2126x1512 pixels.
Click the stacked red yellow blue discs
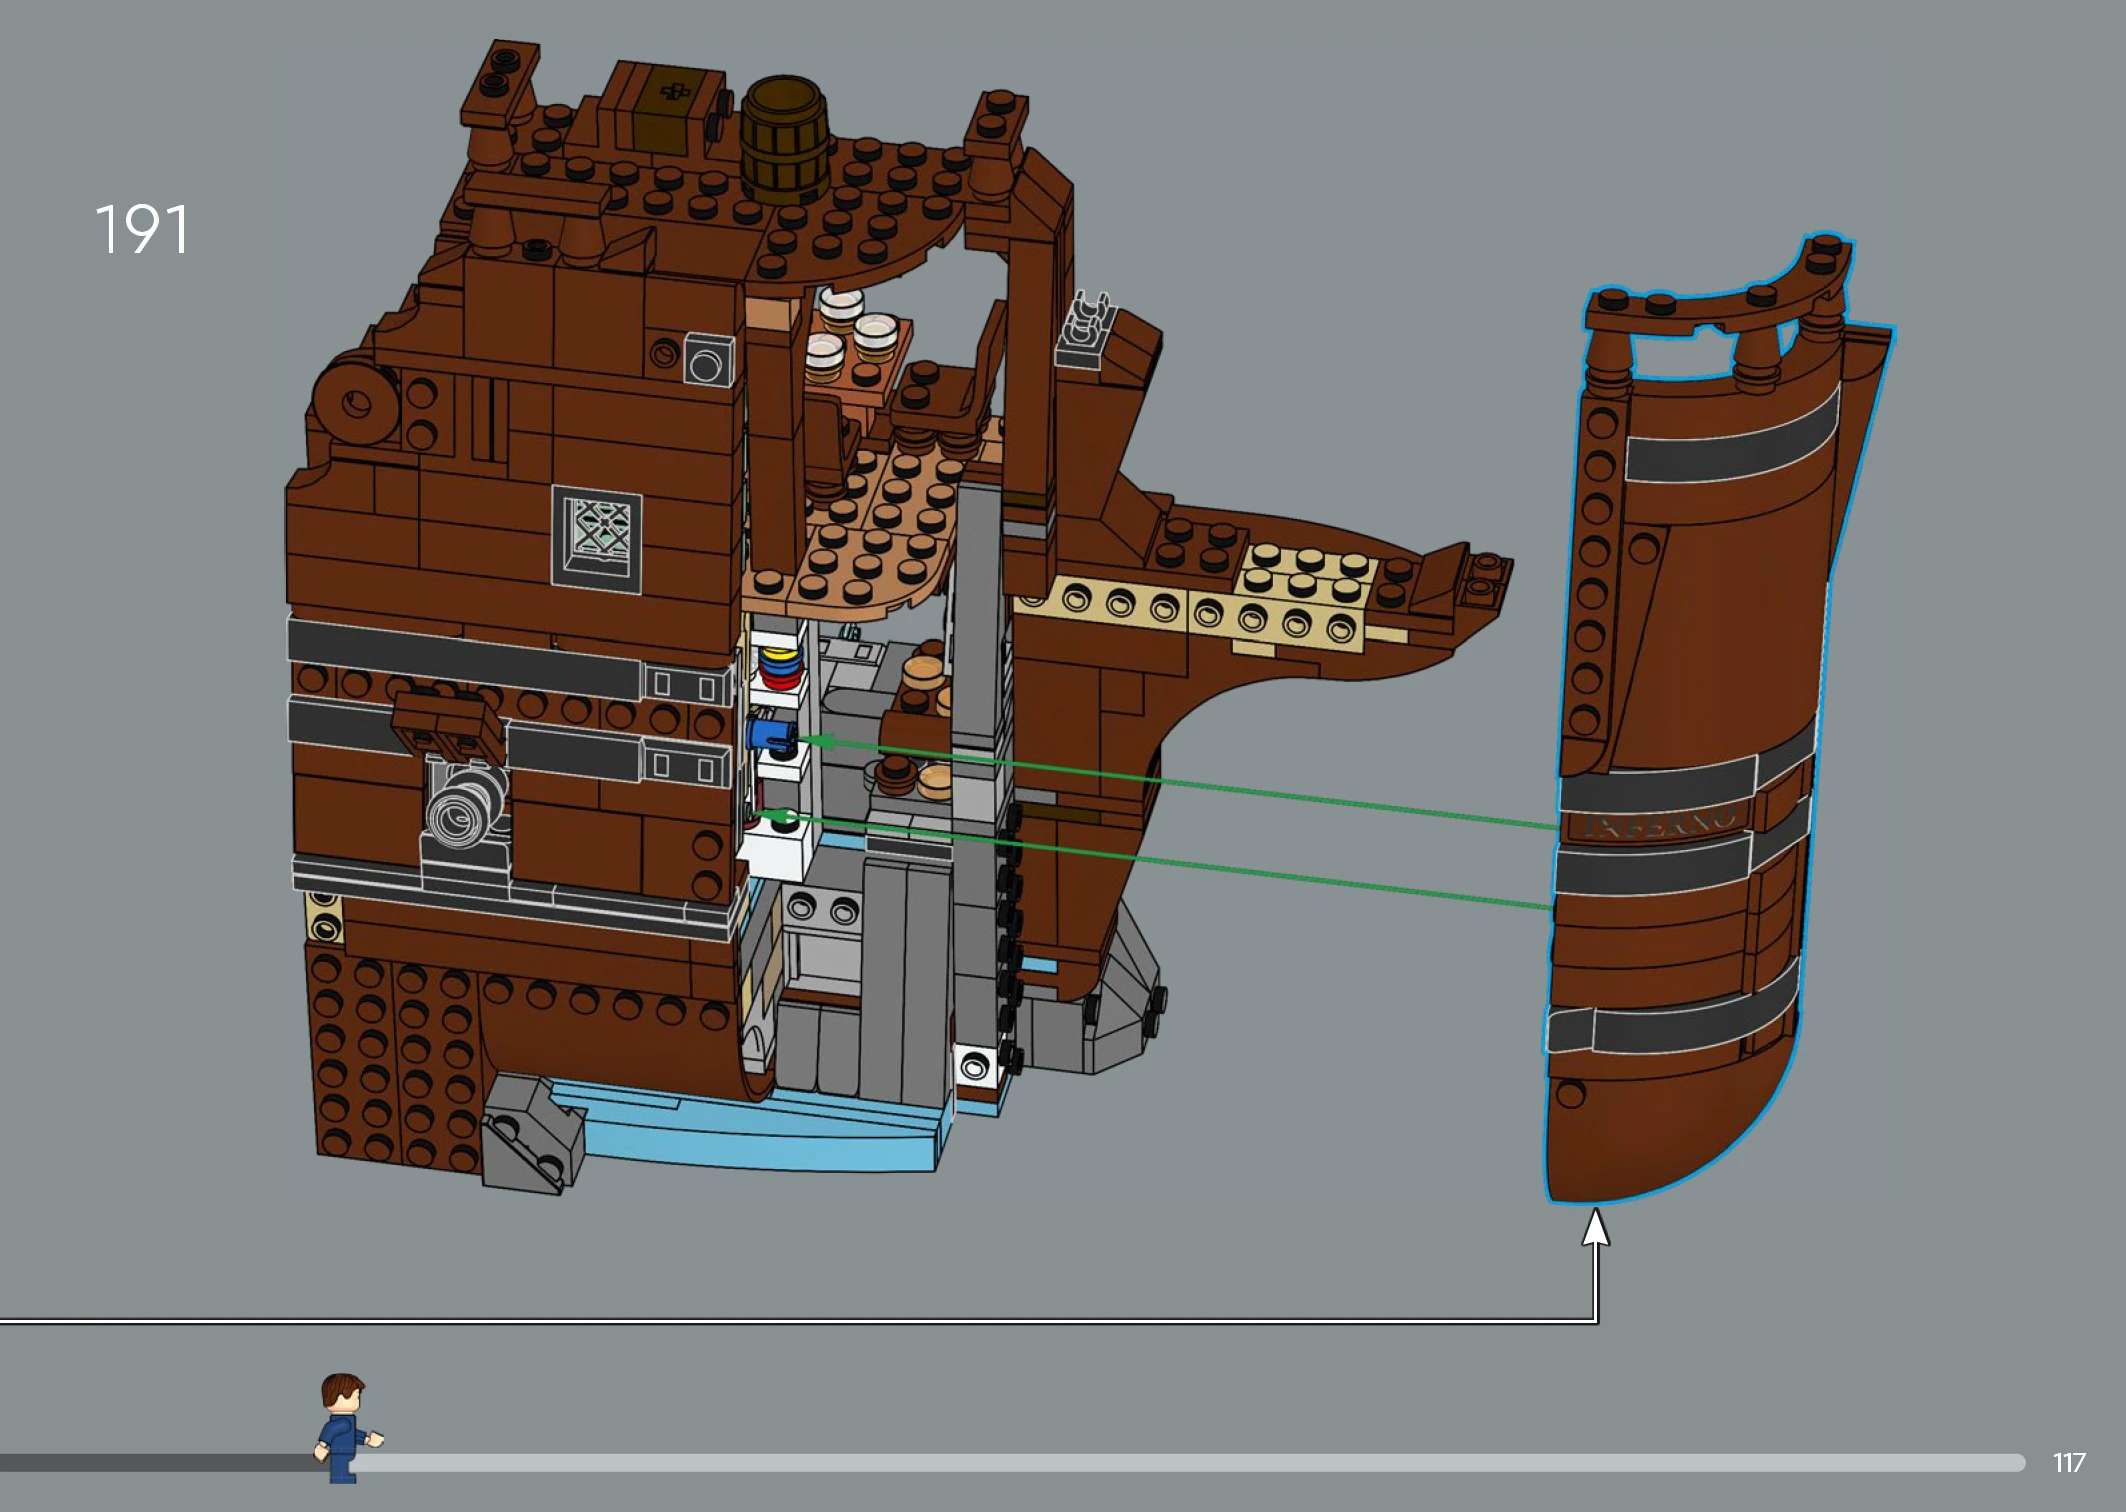[782, 667]
